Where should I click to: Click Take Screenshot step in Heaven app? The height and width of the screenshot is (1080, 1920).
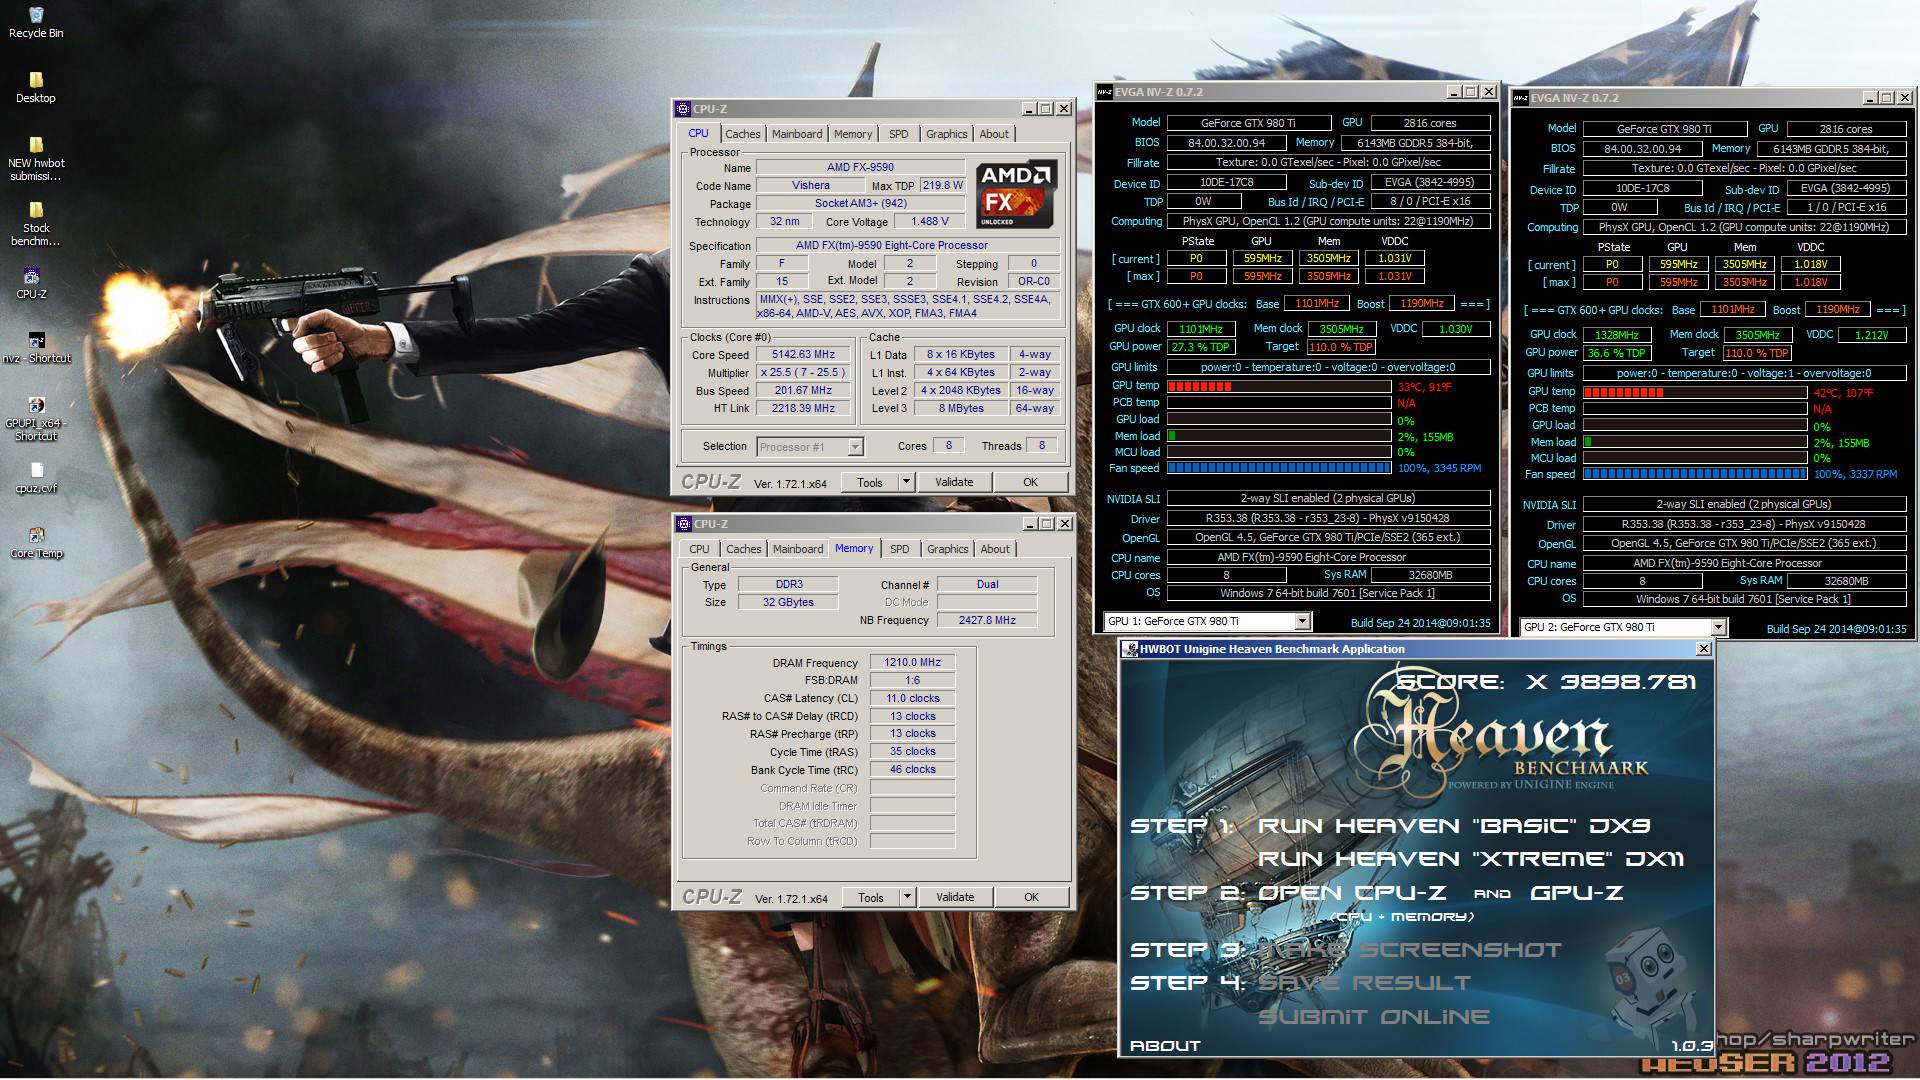(1409, 950)
